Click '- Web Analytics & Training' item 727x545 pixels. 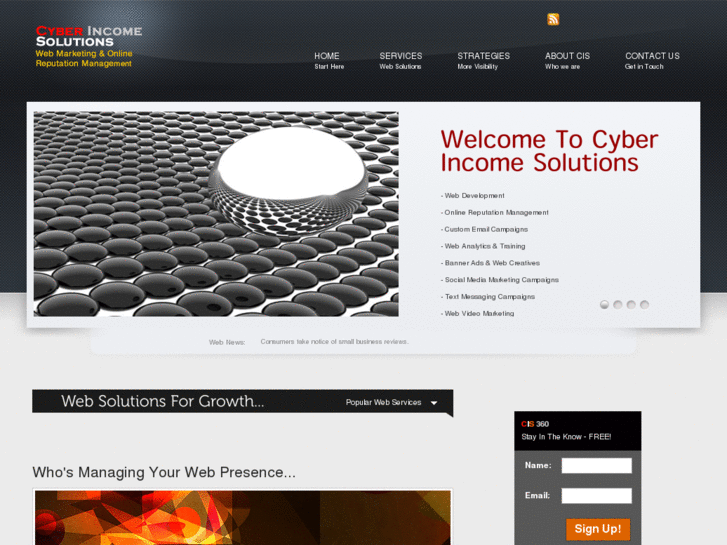click(483, 246)
